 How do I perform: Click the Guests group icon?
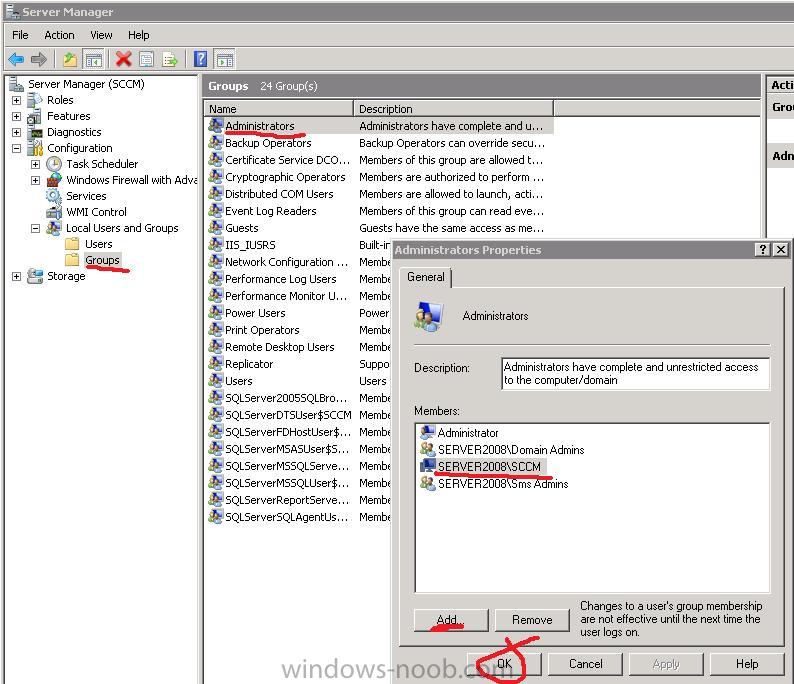[216, 227]
